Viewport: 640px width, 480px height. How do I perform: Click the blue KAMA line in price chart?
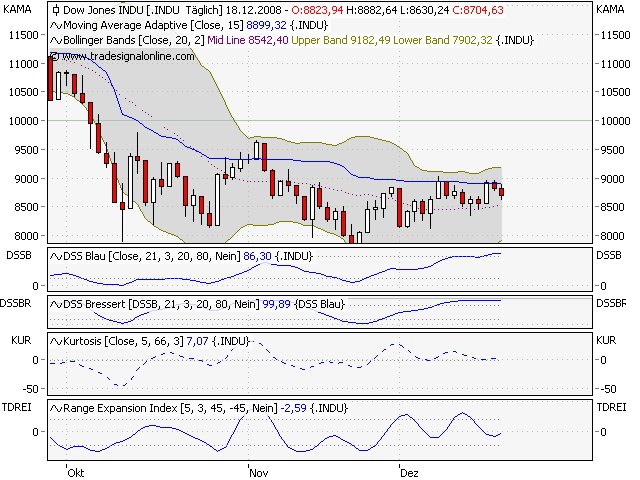286,159
